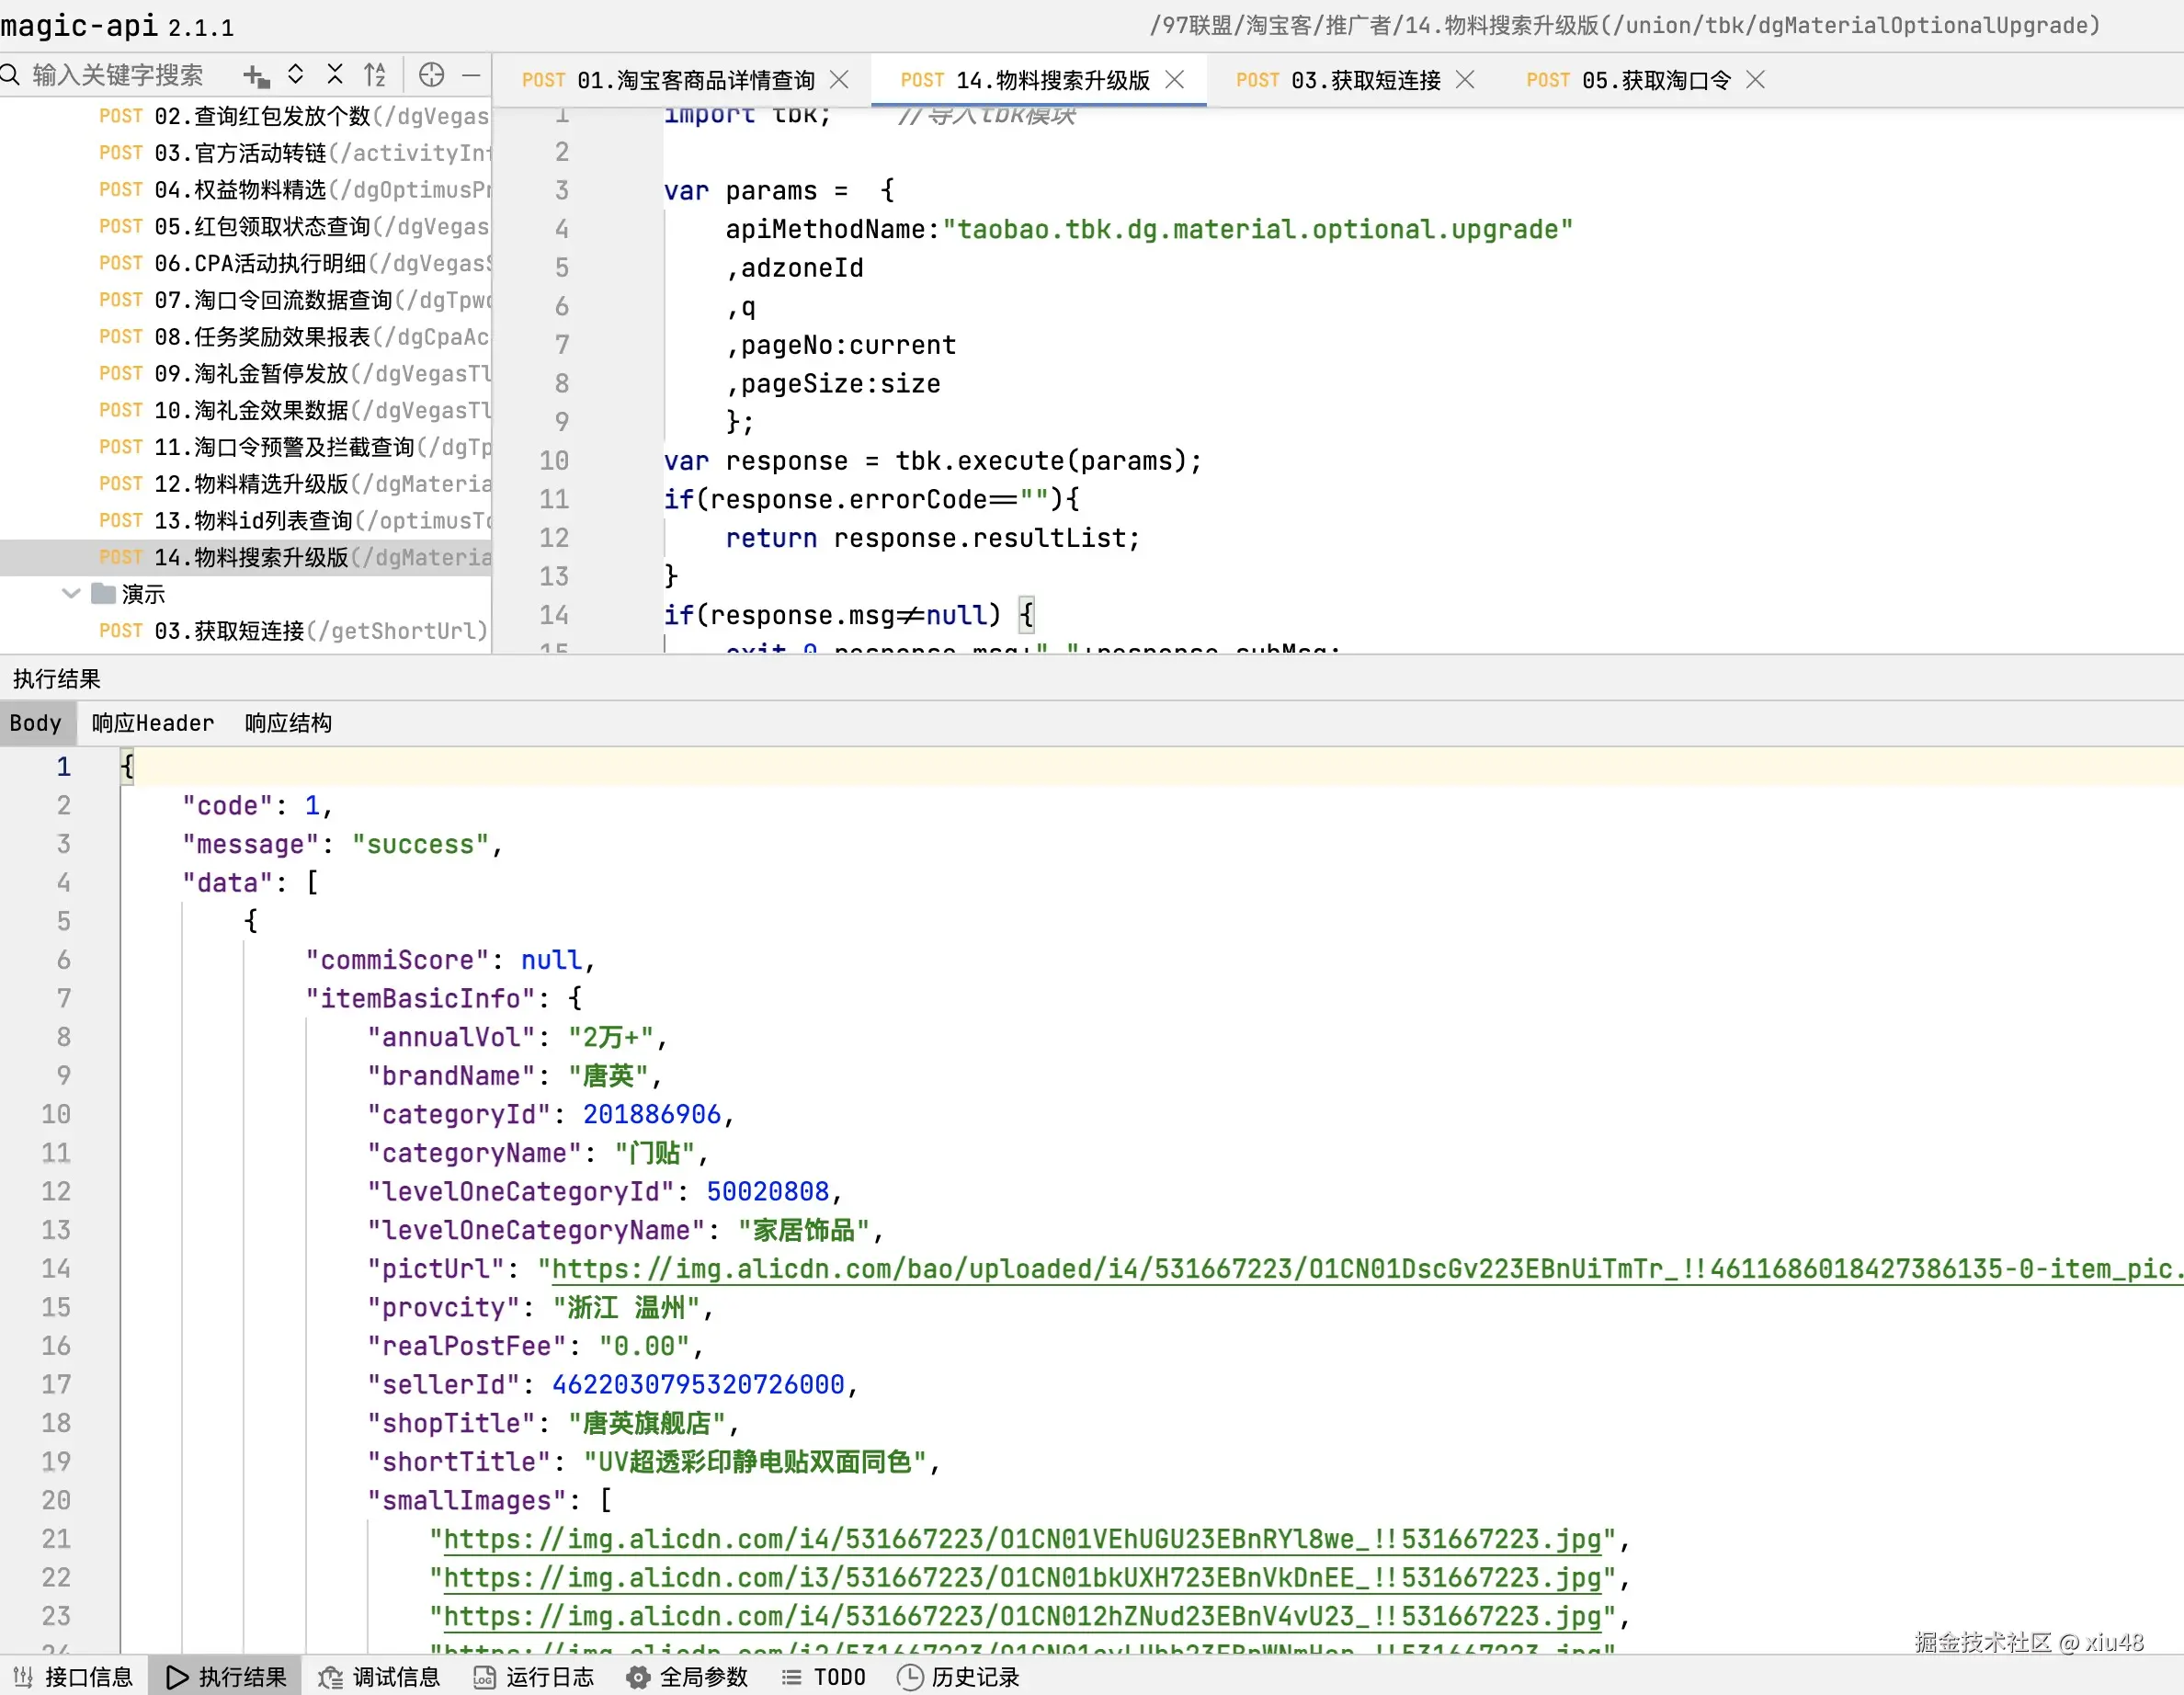Screen dimensions: 2184x1695
Task: Click the collapse all tree icon
Action: coord(335,75)
